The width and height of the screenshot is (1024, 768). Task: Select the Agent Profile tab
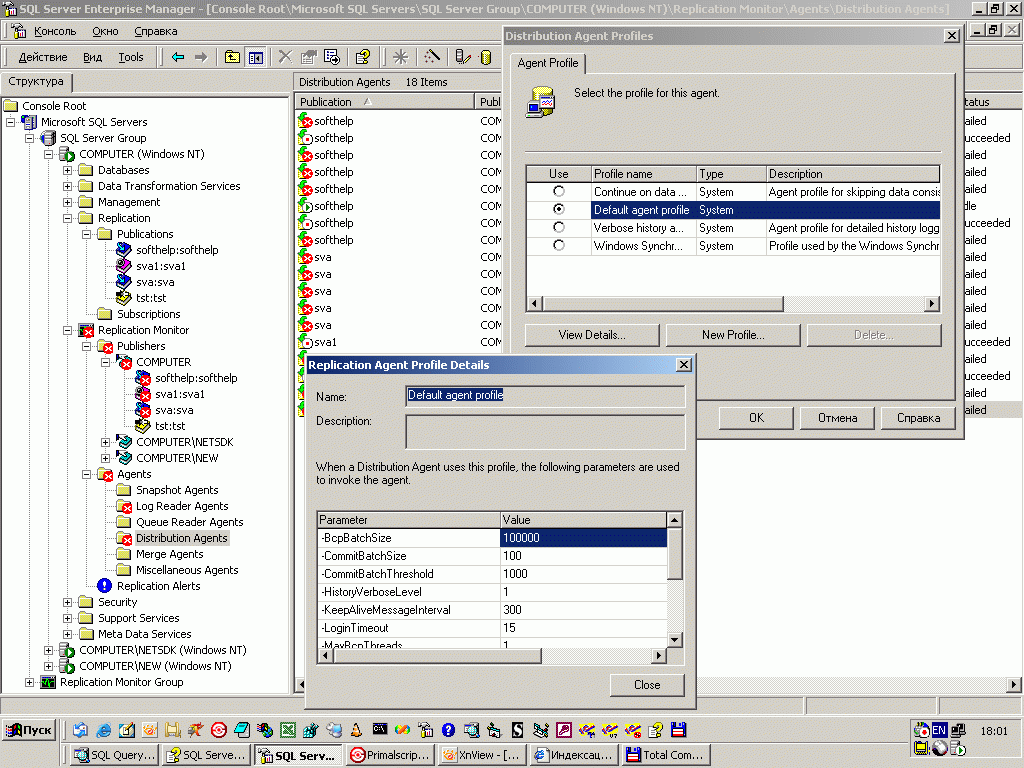[x=547, y=63]
